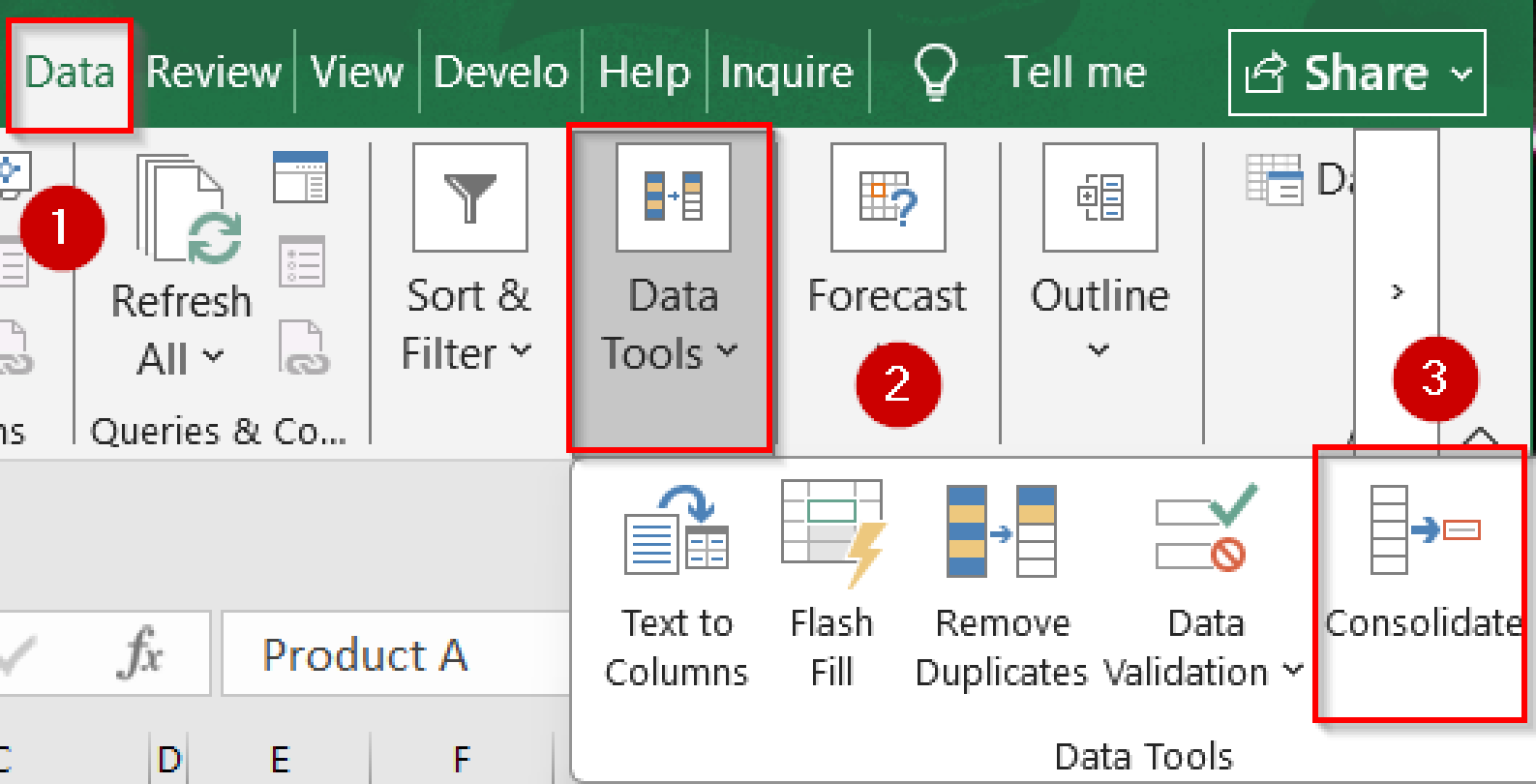
Task: Click the Text to Columns icon
Action: tap(676, 532)
